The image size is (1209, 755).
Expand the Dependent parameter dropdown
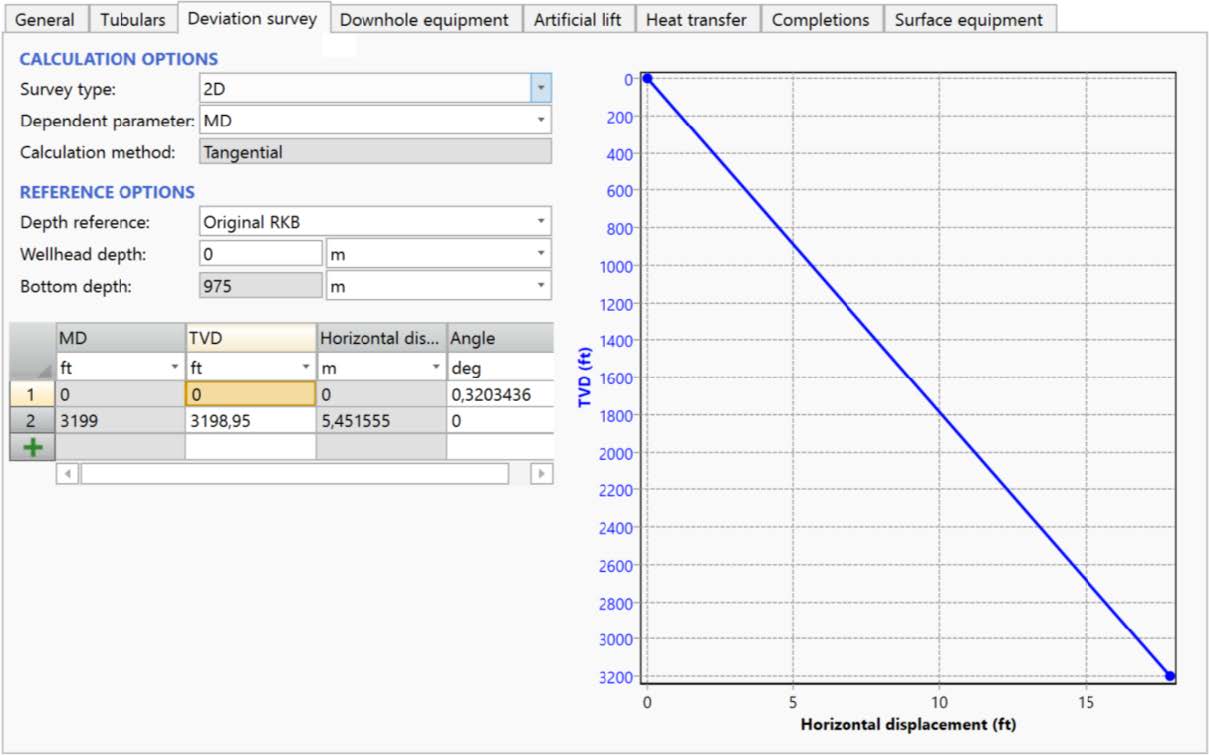click(540, 120)
